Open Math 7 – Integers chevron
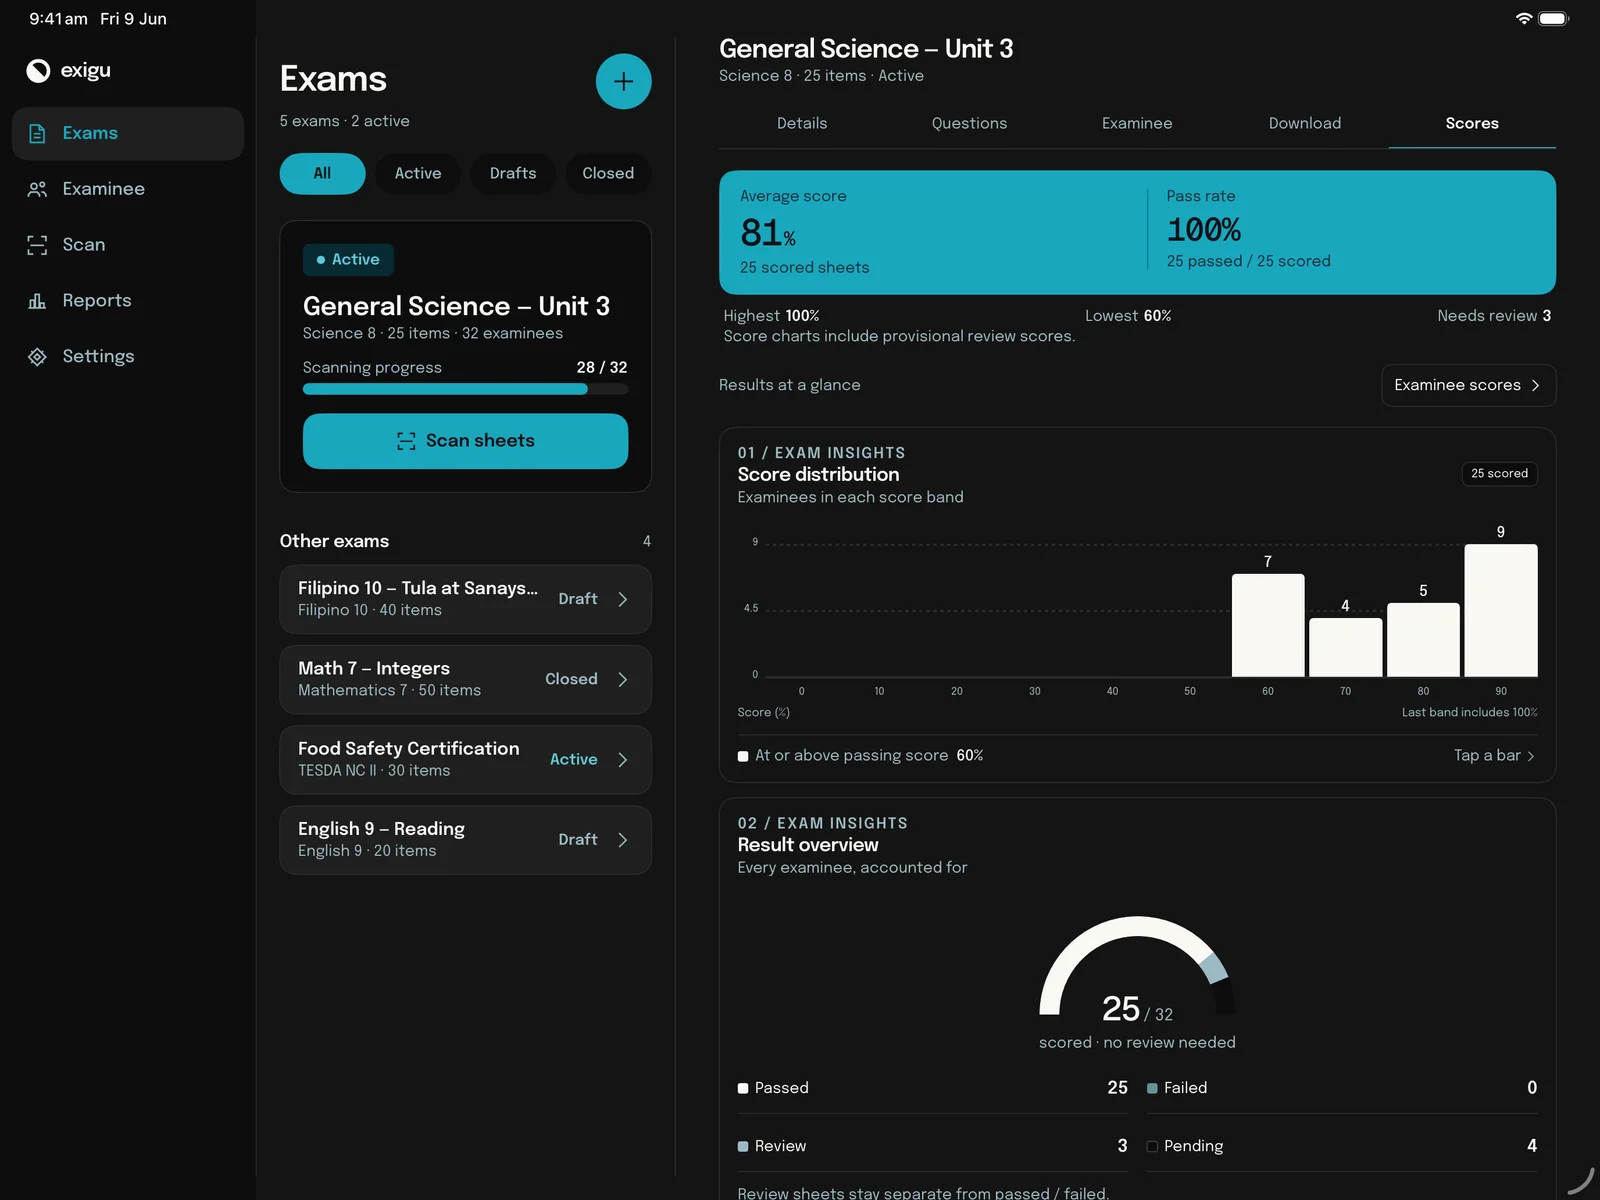The width and height of the screenshot is (1600, 1200). pos(623,679)
